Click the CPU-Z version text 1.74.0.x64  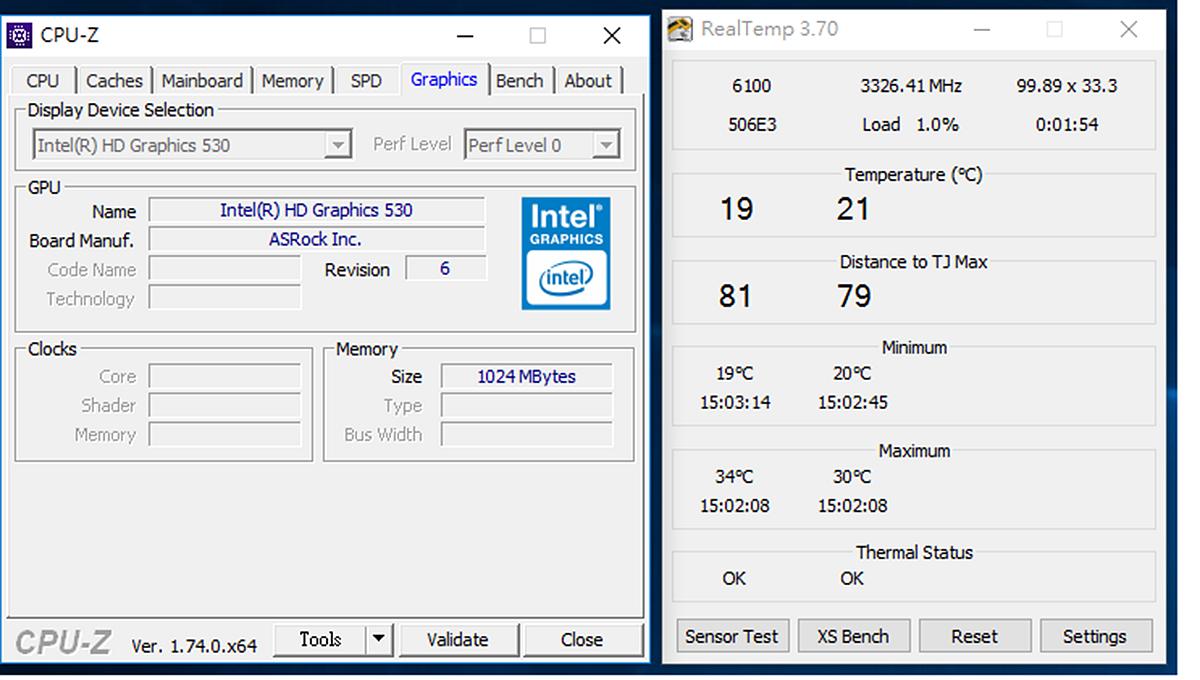194,646
